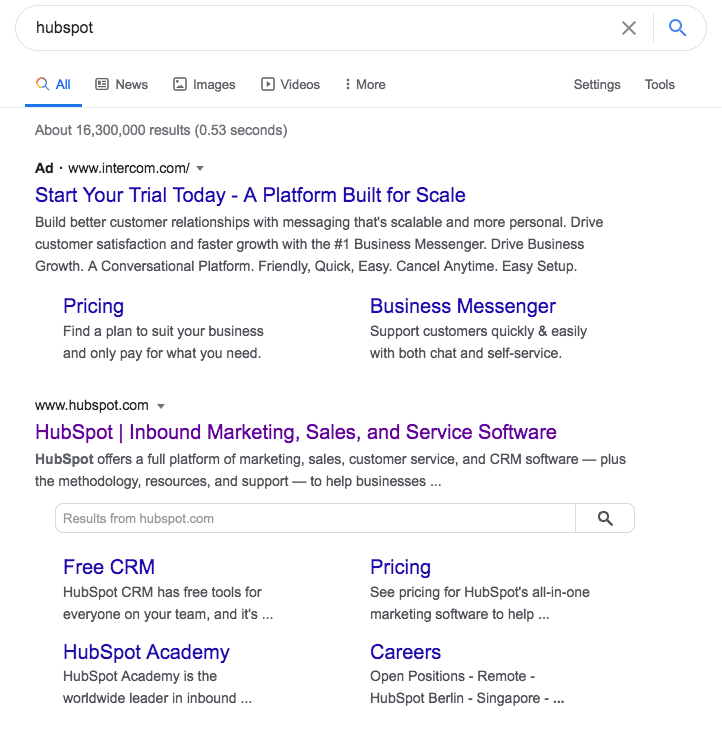
Task: Open the News results tab
Action: click(x=121, y=85)
